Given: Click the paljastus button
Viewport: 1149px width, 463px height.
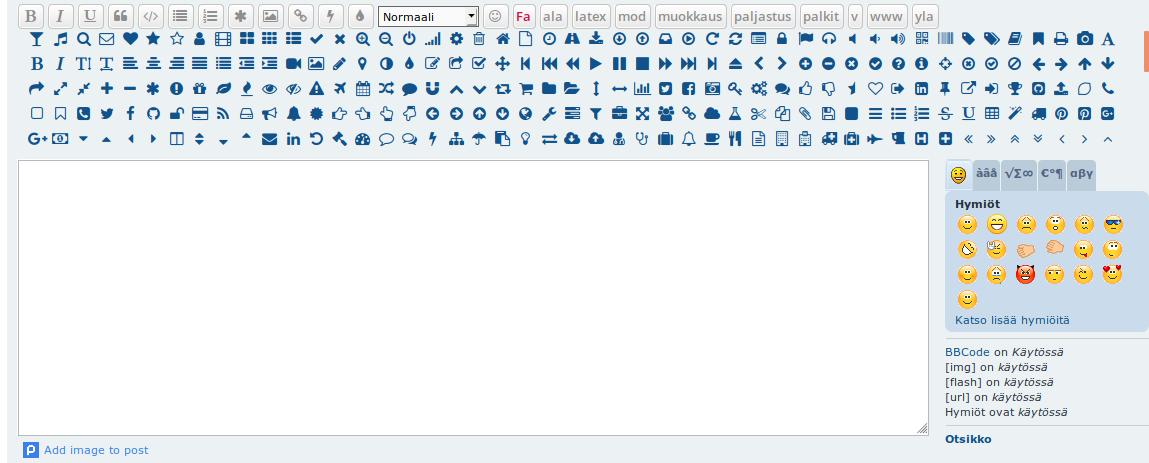Looking at the screenshot, I should coord(763,16).
